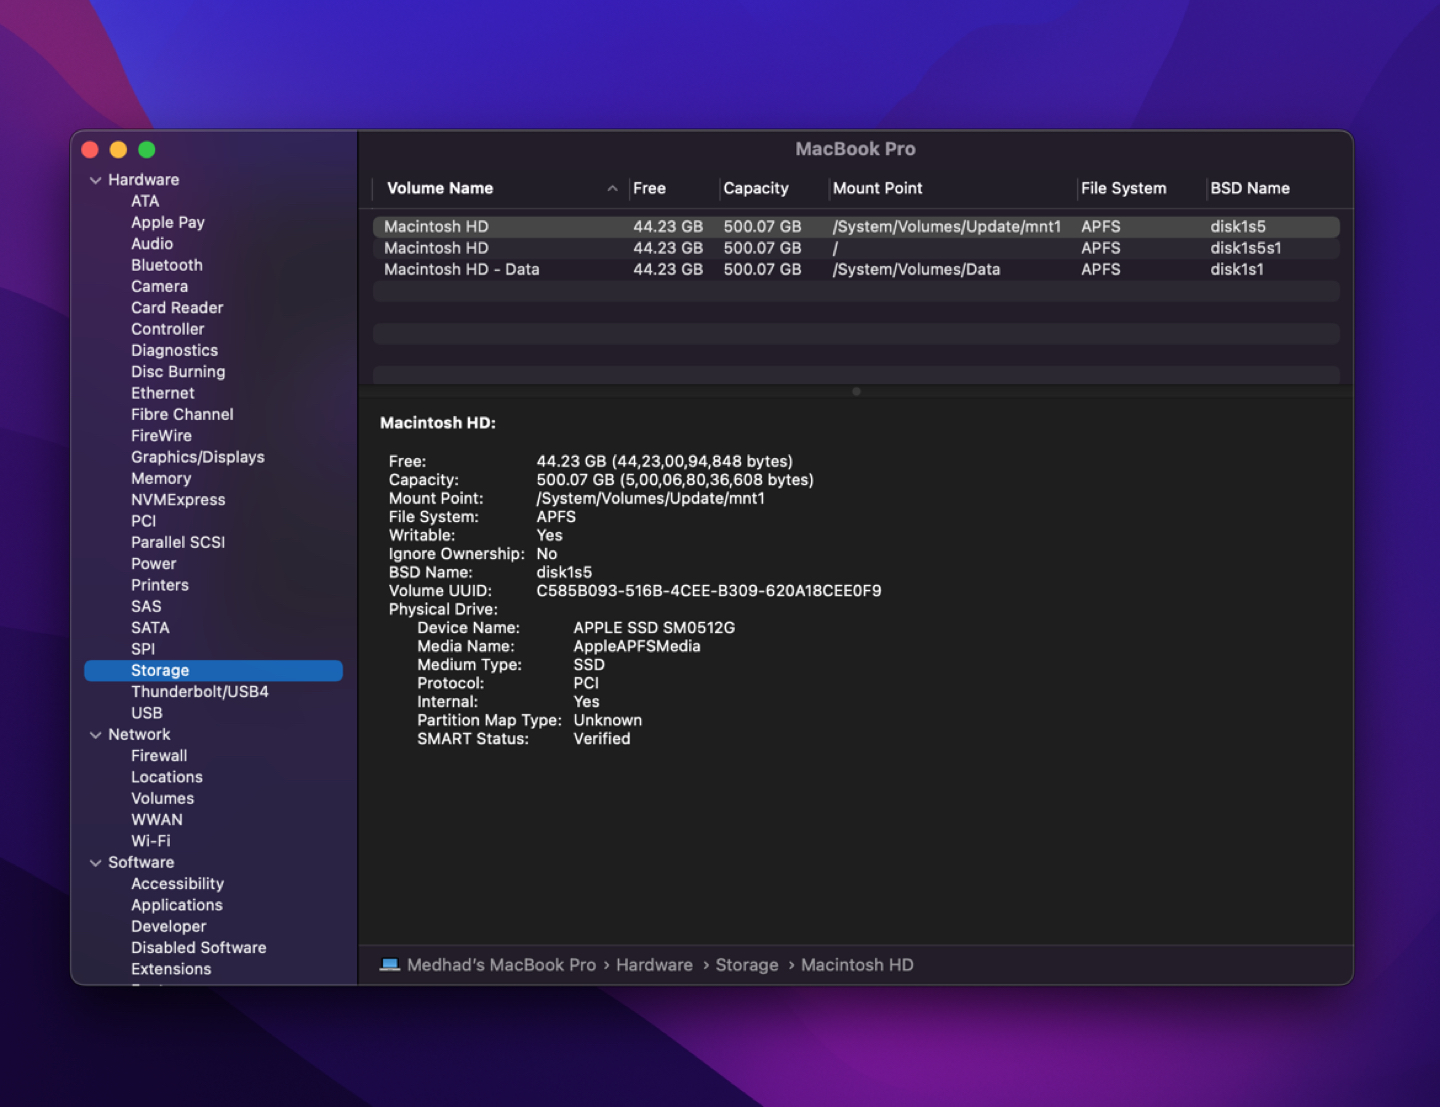Click the Volume UUID value text
Viewport: 1440px width, 1107px height.
tap(709, 591)
